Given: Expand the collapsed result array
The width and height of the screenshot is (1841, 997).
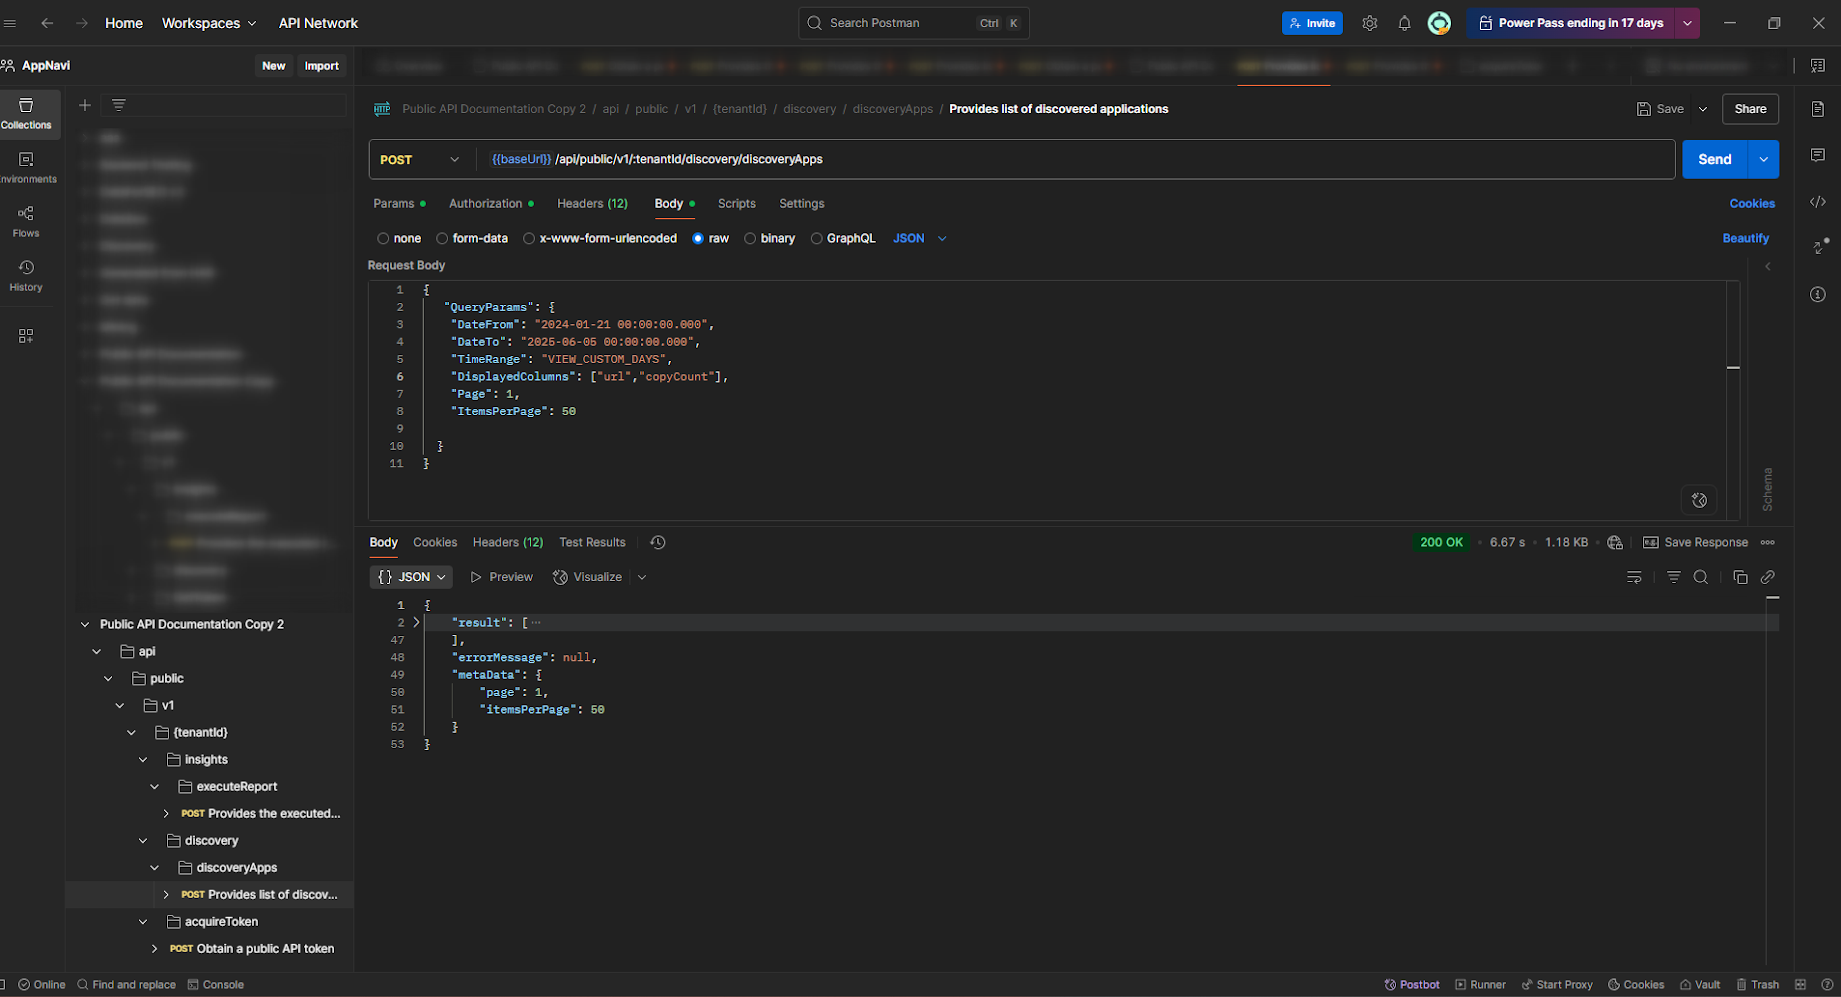Looking at the screenshot, I should [416, 622].
